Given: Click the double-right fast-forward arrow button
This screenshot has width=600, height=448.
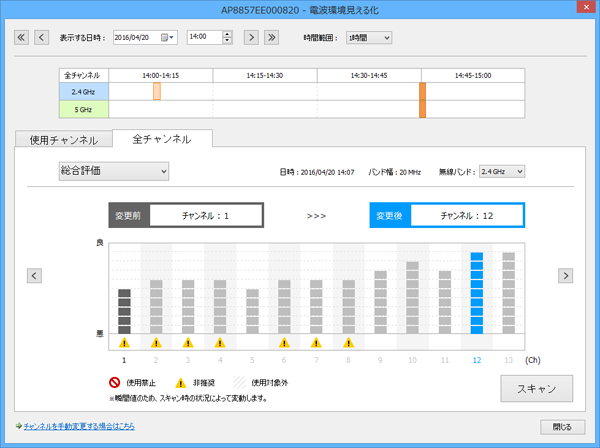Looking at the screenshot, I should [x=270, y=37].
